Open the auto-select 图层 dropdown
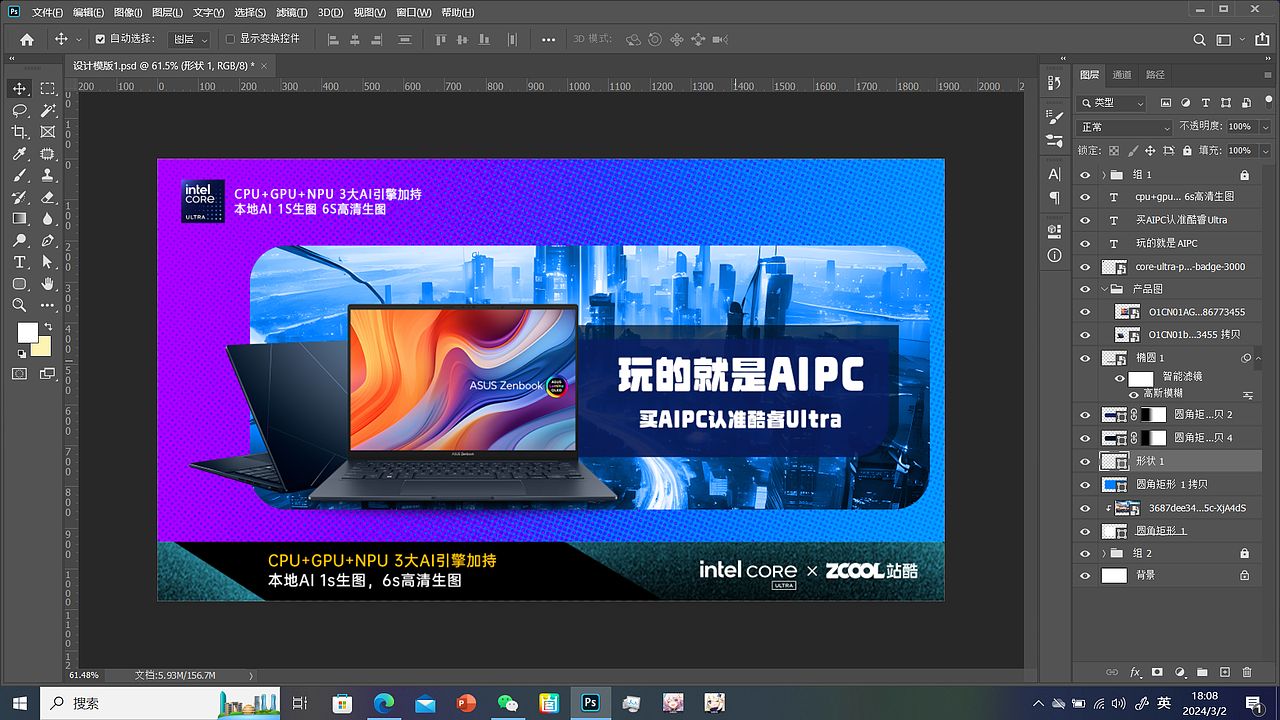This screenshot has height=720, width=1280. click(189, 39)
